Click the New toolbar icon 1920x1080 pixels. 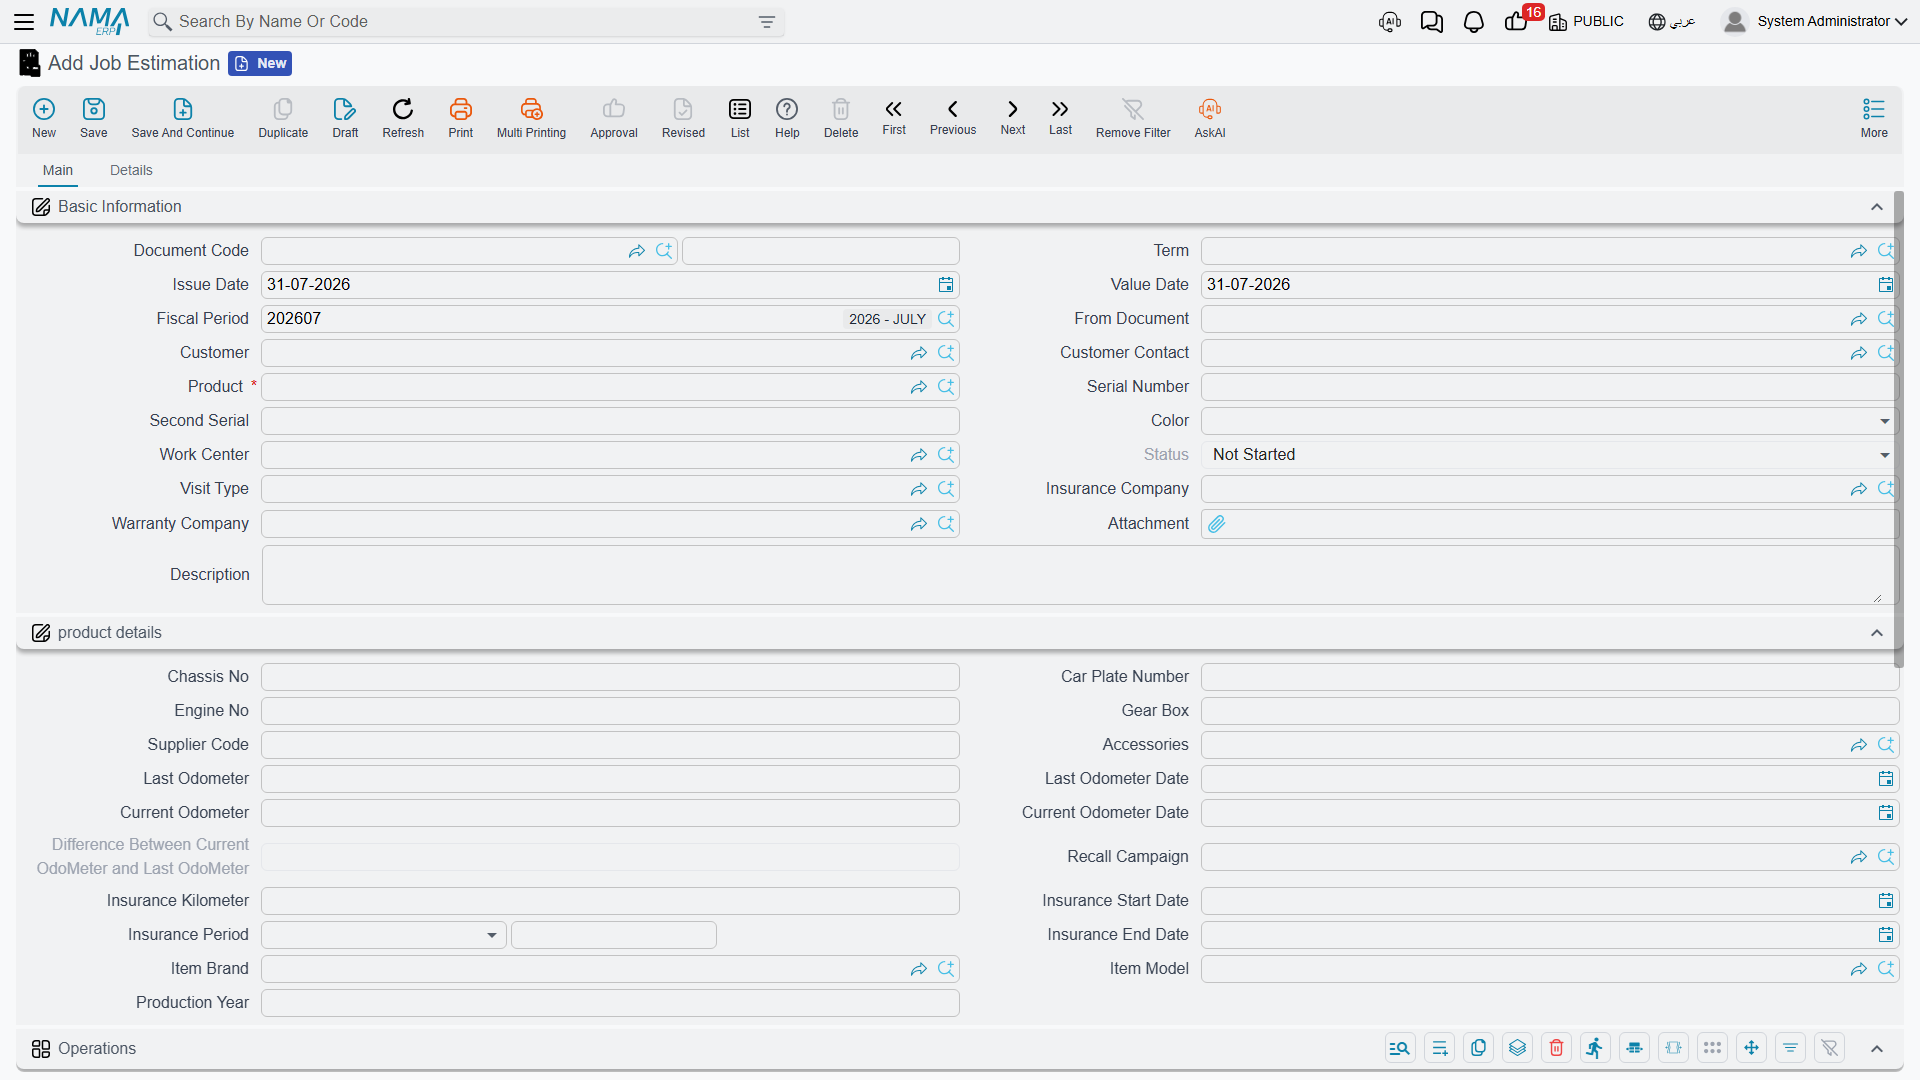44,118
